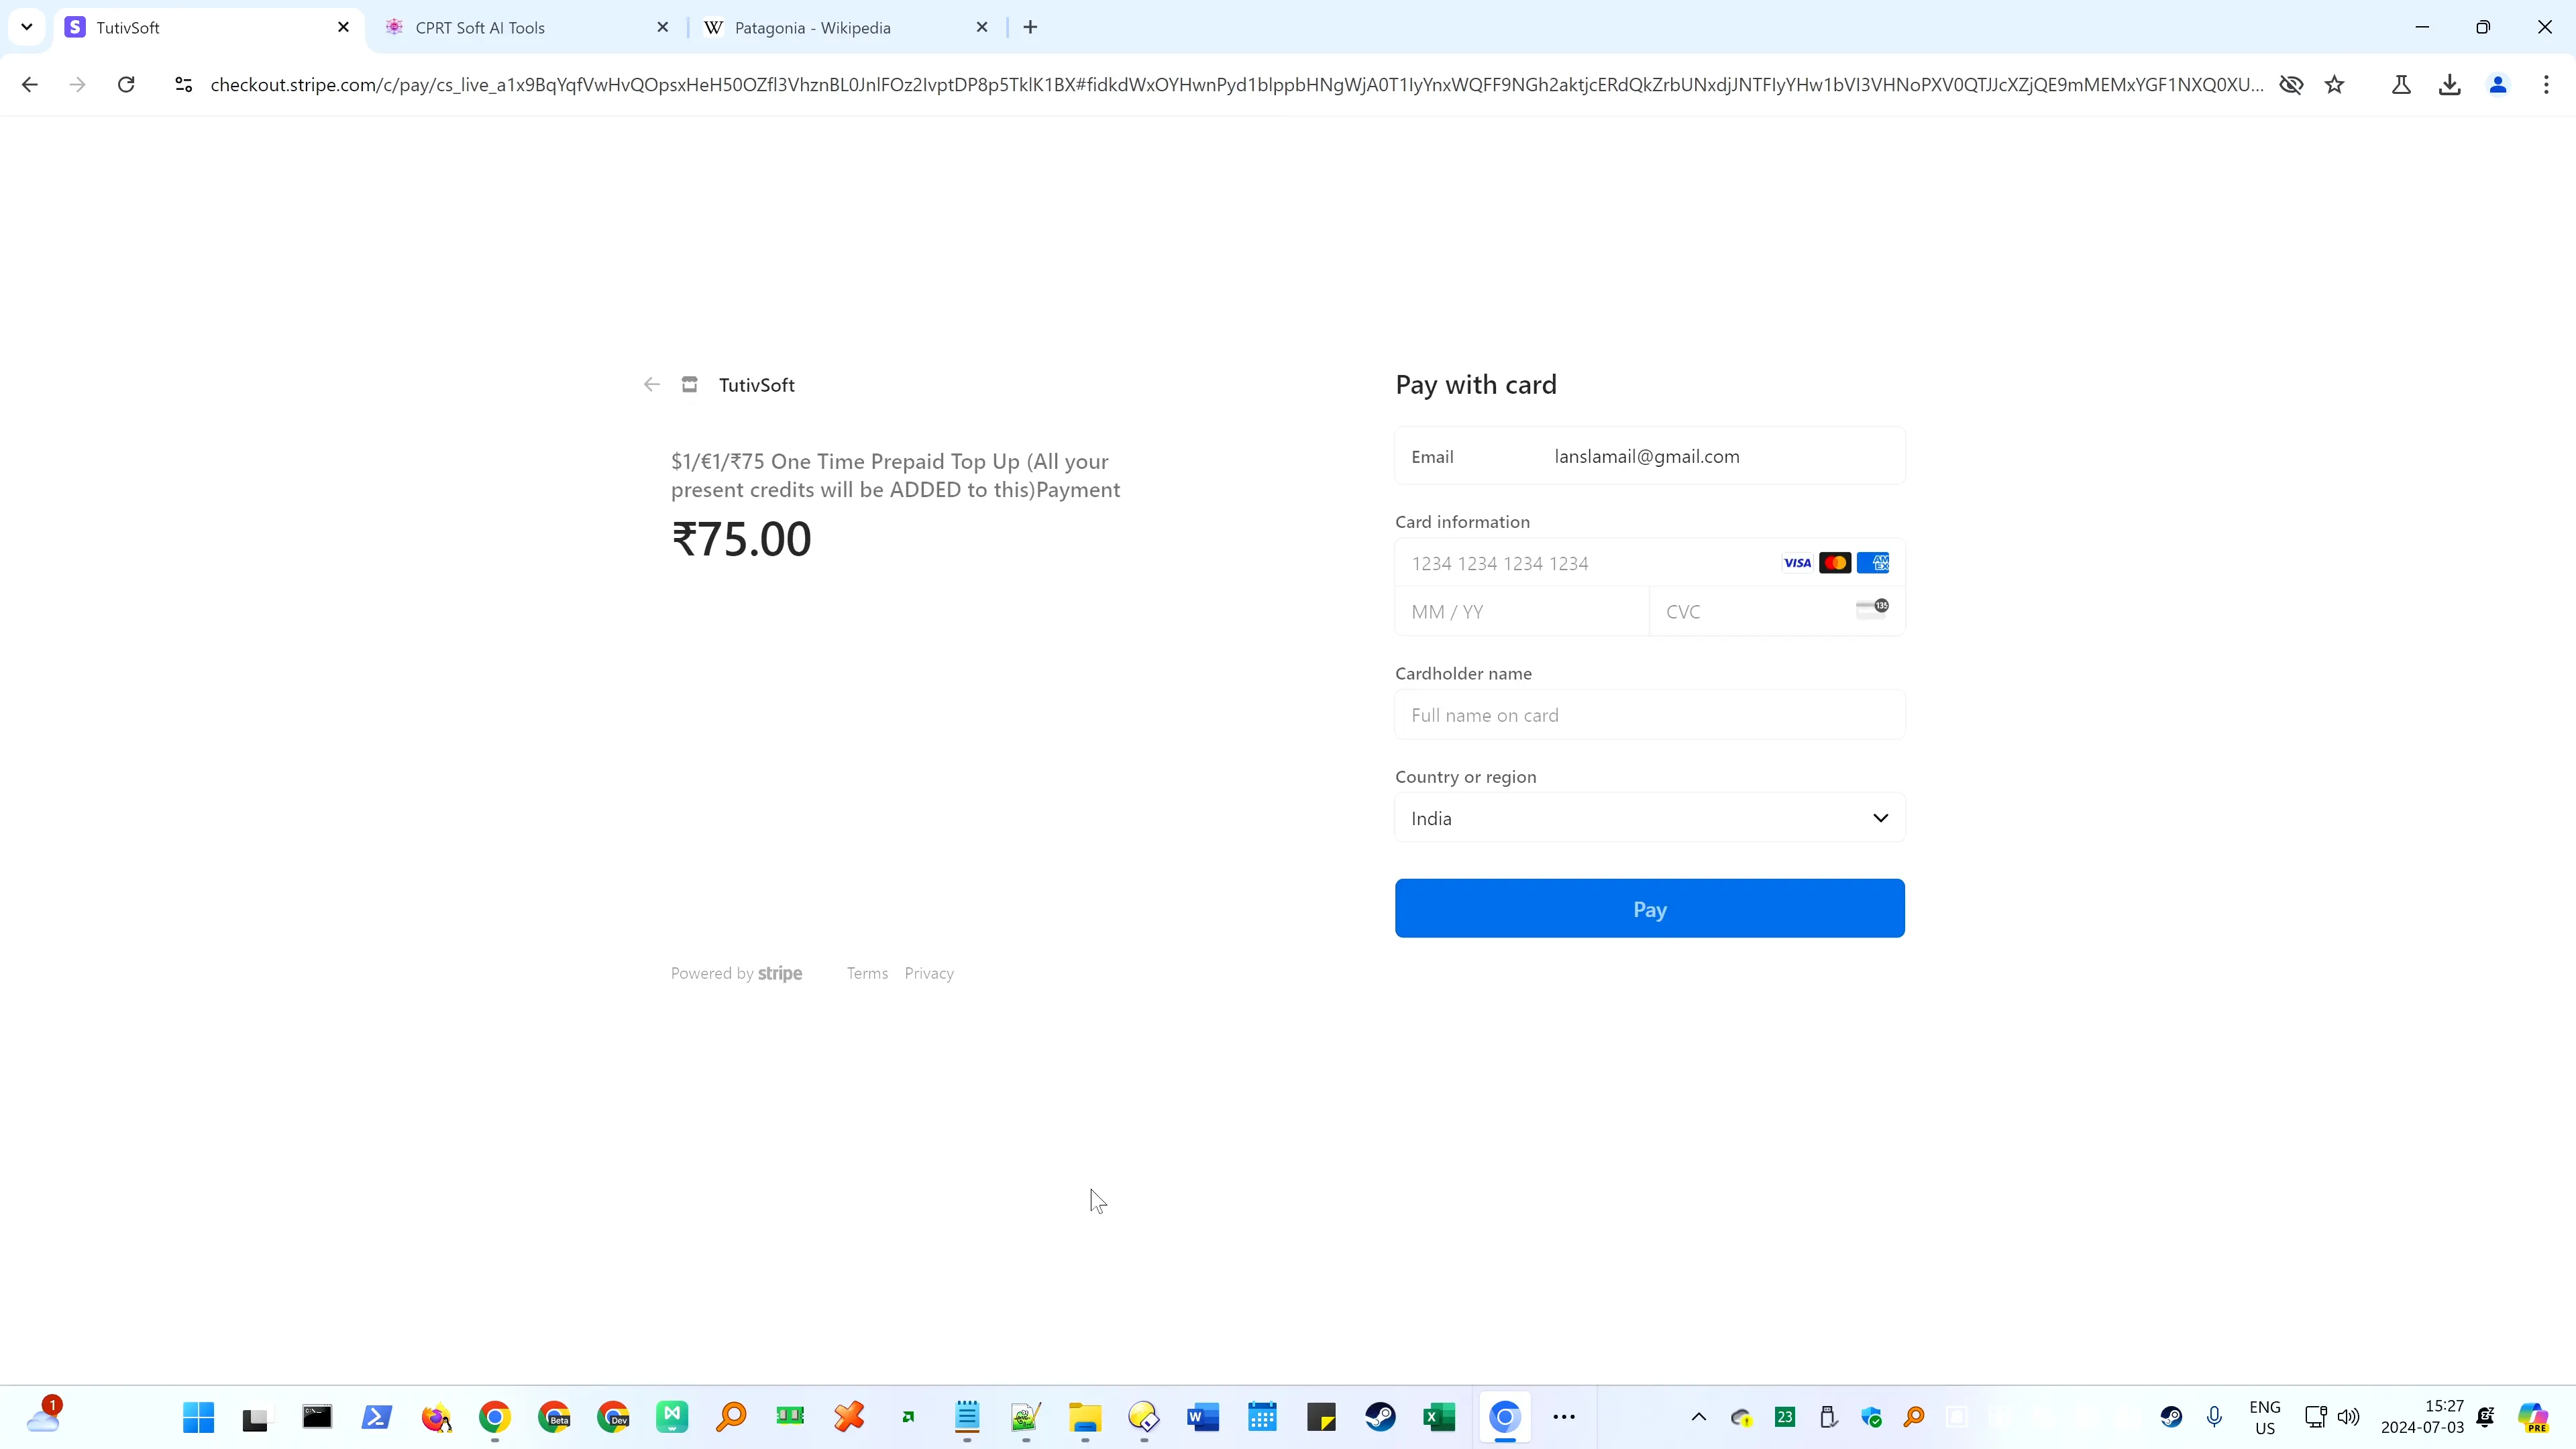Open Steam from the taskbar
Image resolution: width=2576 pixels, height=1449 pixels.
[x=1381, y=1417]
